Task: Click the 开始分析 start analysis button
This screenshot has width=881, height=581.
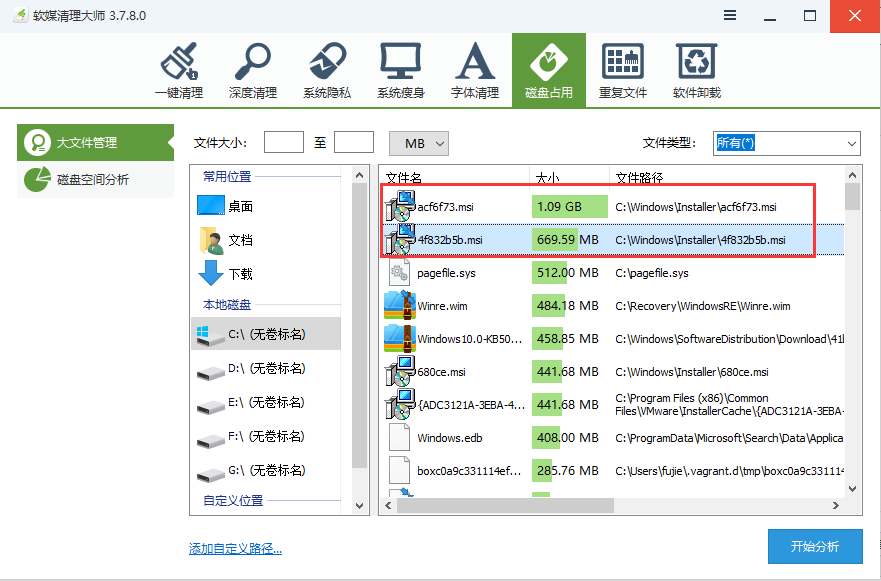Action: coord(815,547)
